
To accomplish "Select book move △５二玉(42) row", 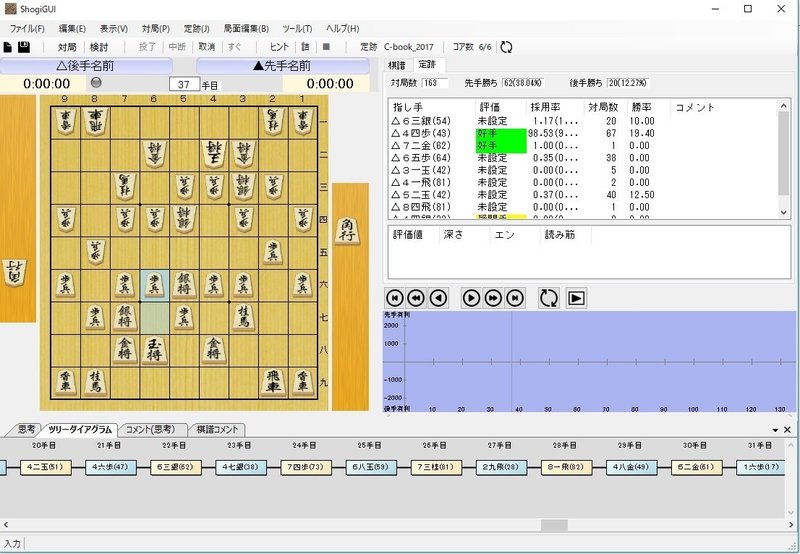I will tap(583, 194).
